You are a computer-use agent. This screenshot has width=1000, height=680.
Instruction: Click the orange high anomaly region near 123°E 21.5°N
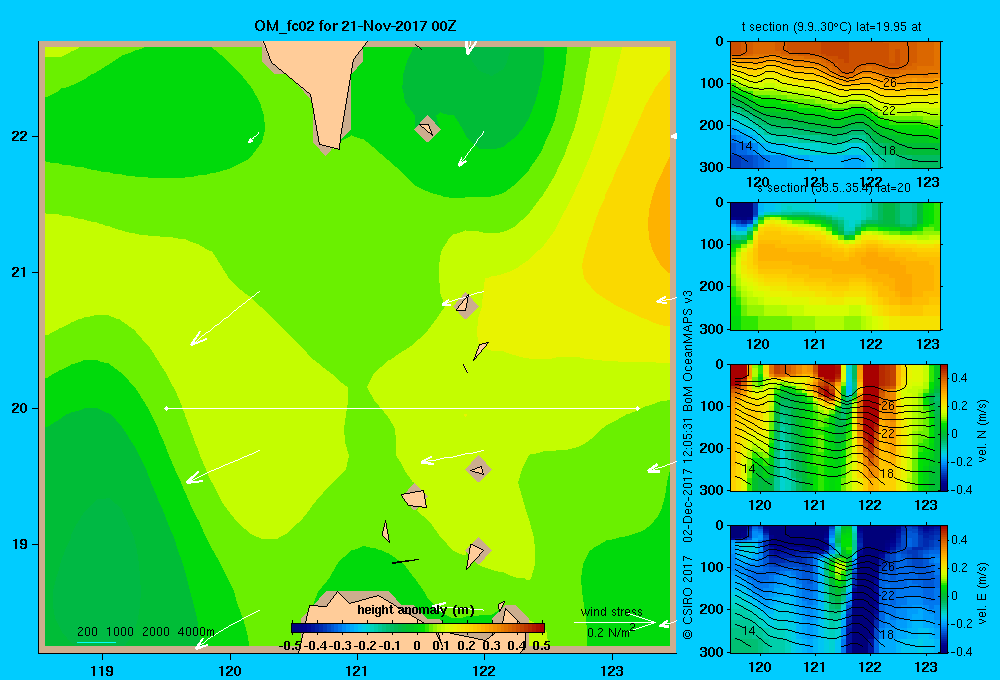(661, 217)
